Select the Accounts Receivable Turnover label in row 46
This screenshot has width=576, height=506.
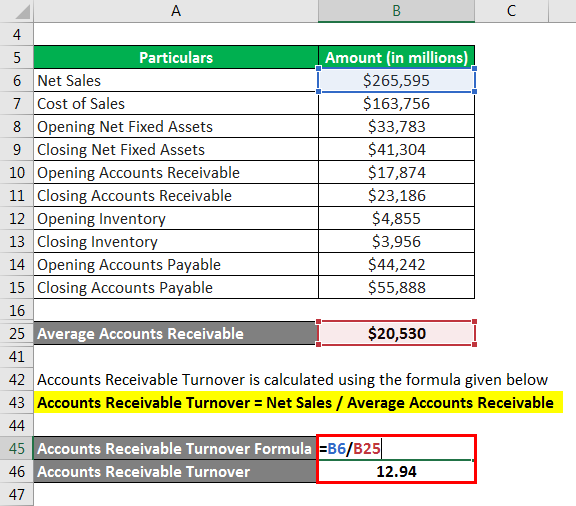[x=175, y=471]
